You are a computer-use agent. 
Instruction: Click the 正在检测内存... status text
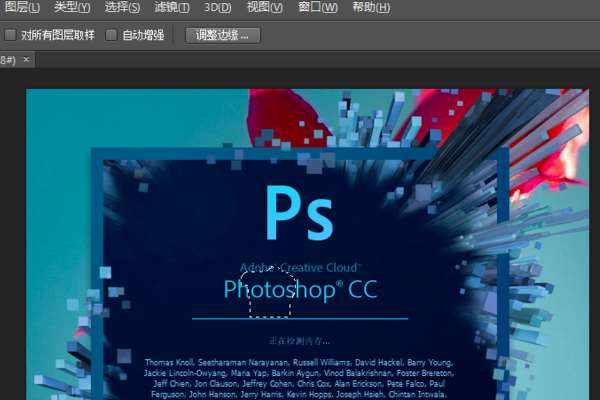300,341
